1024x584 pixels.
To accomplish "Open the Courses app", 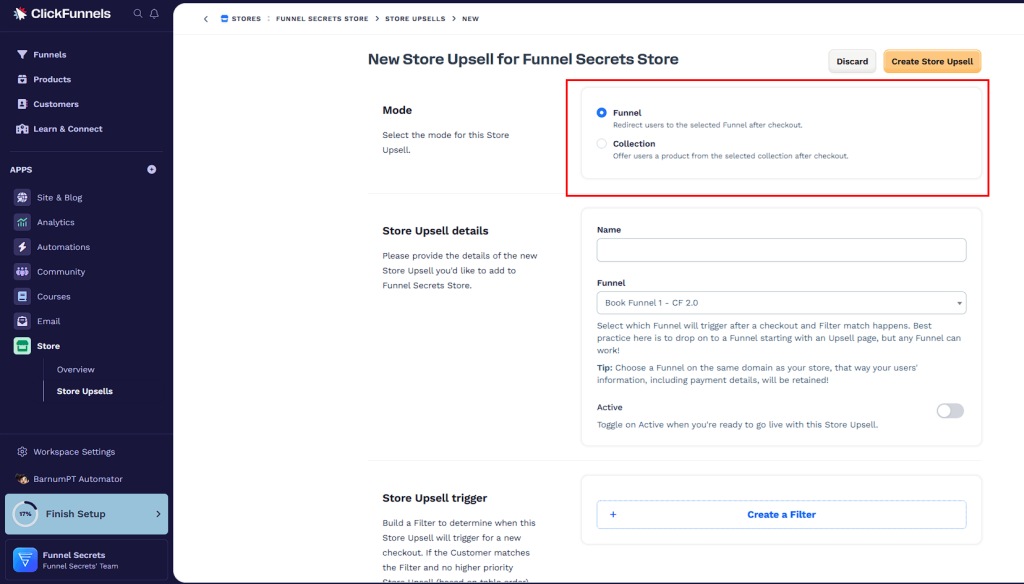I will 54,297.
